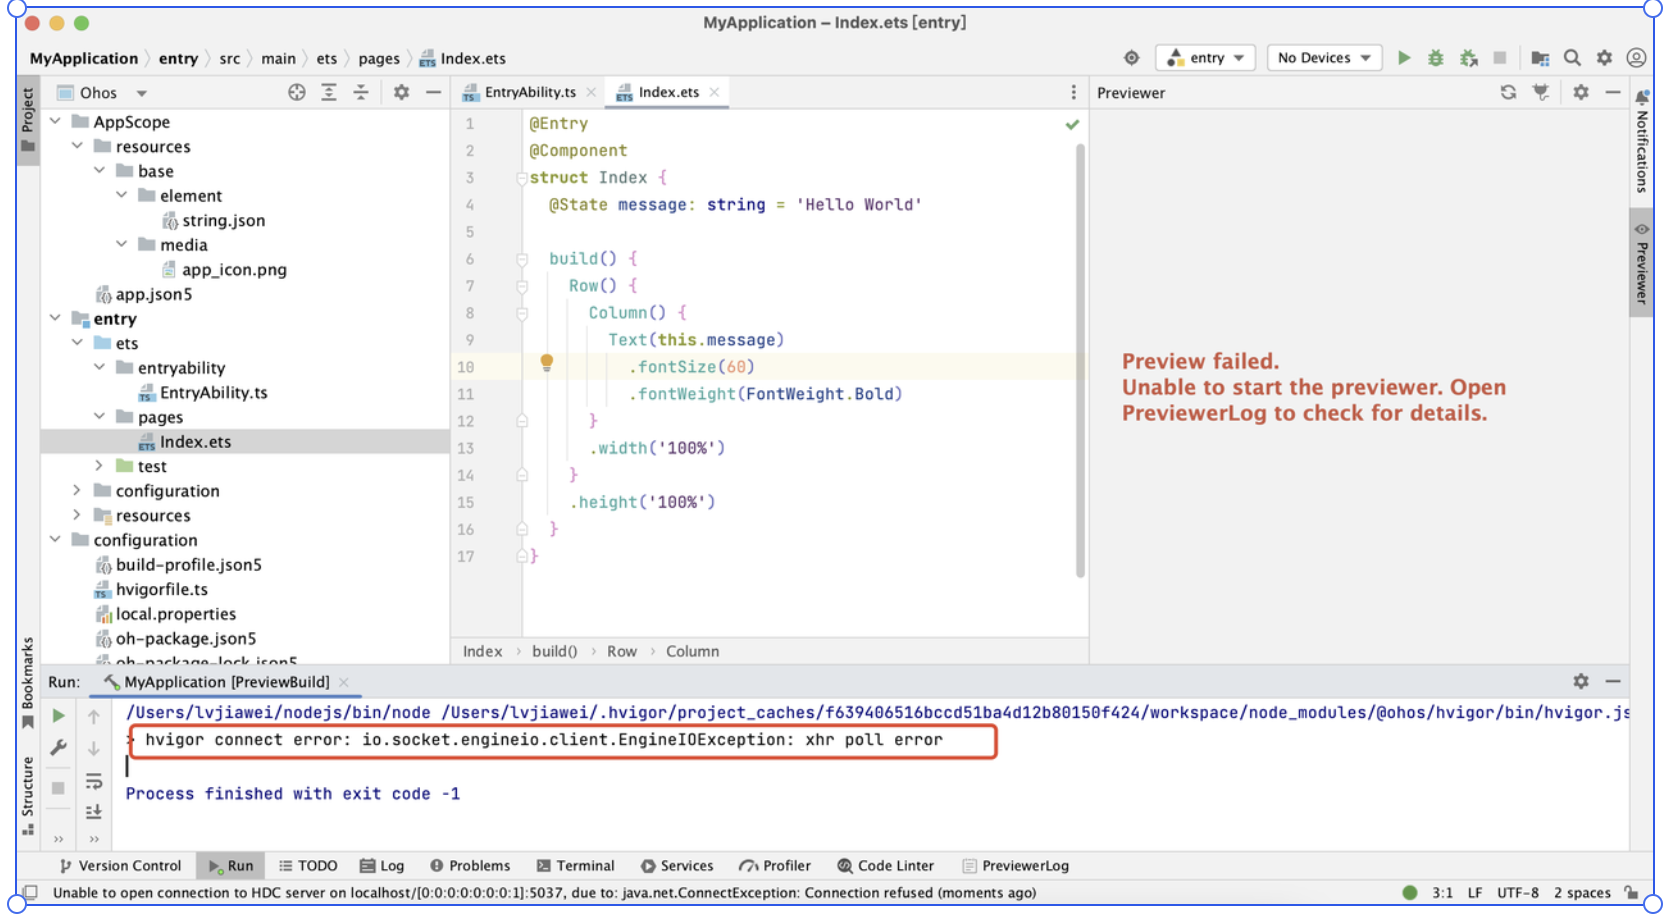Click the green inspection checkmark in editor
Image resolution: width=1664 pixels, height=920 pixels.
pyautogui.click(x=1072, y=124)
